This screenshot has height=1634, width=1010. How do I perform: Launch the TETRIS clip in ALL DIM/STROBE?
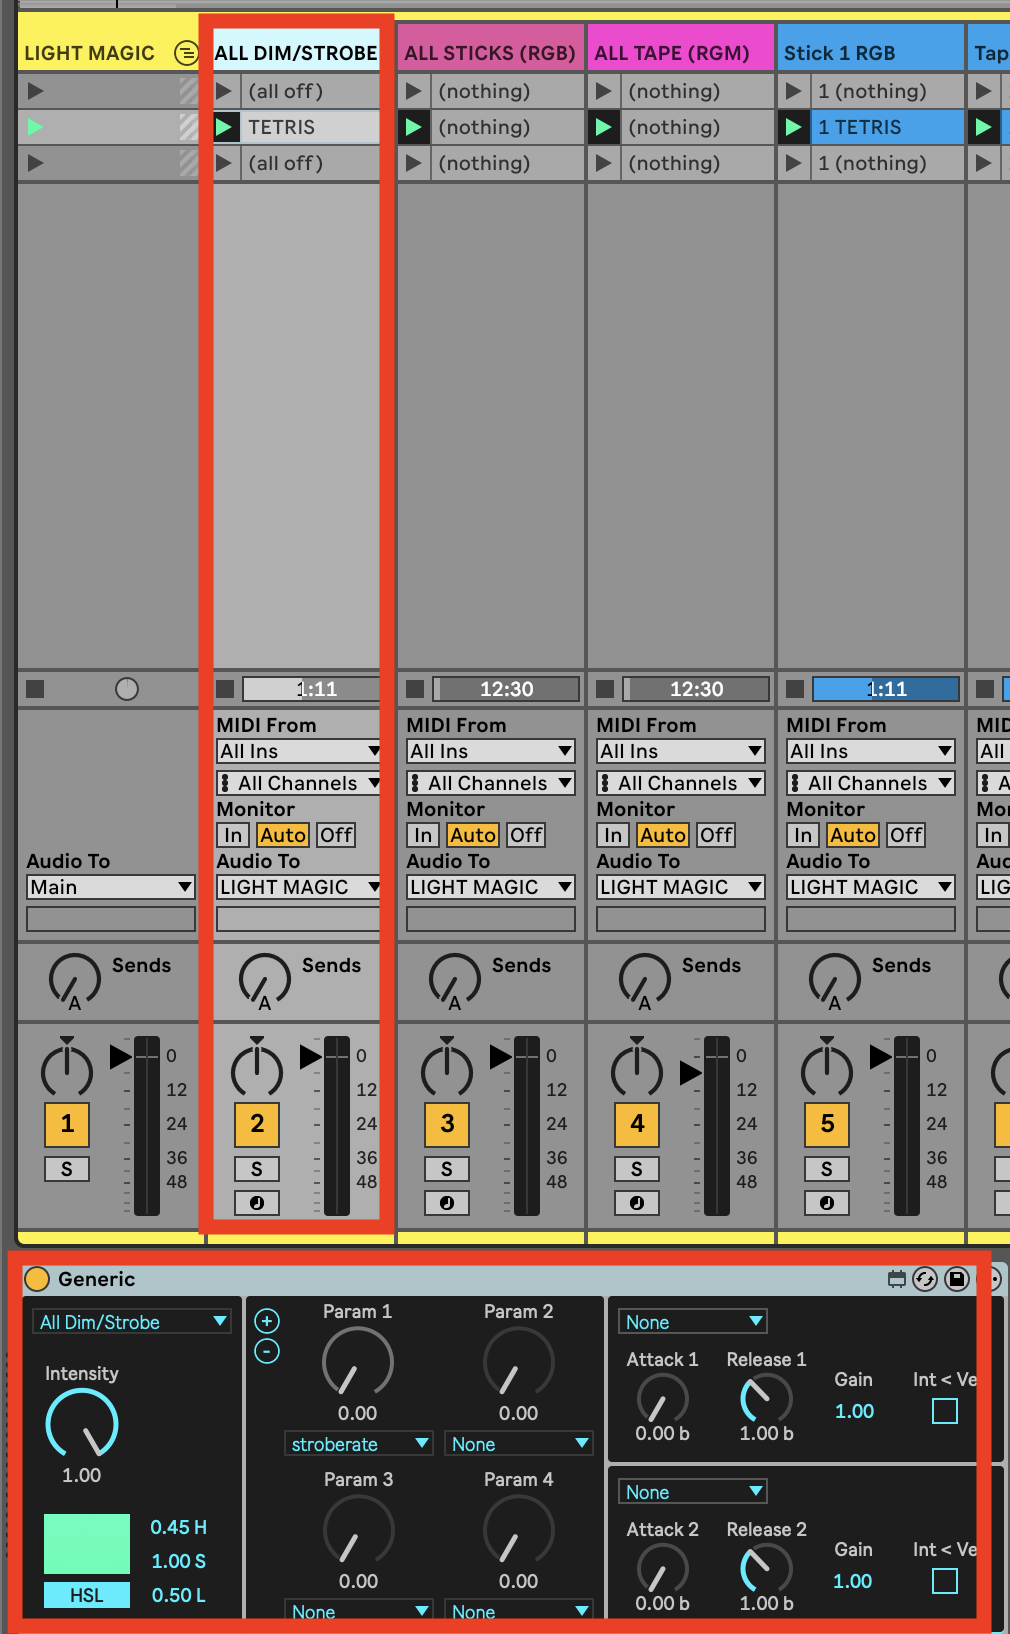[x=225, y=127]
